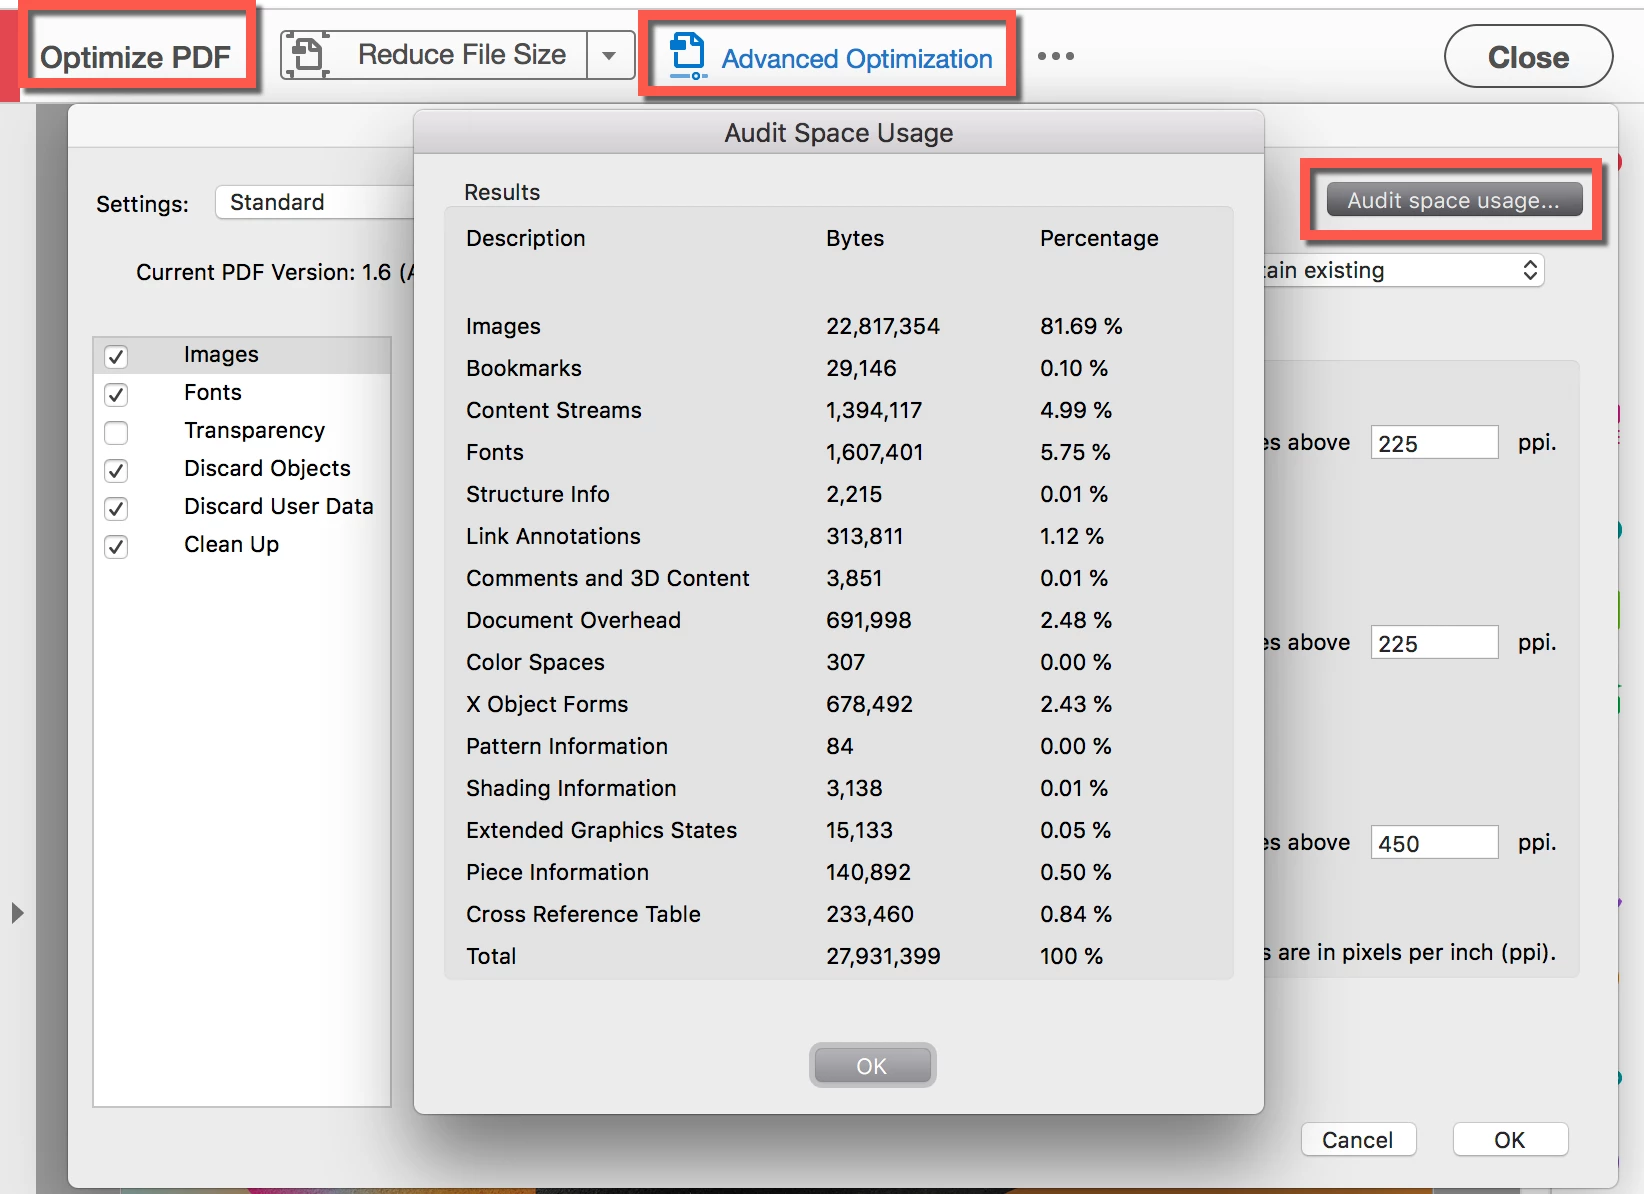Close the Optimize PDF toolbar
1644x1194 pixels.
1528,57
